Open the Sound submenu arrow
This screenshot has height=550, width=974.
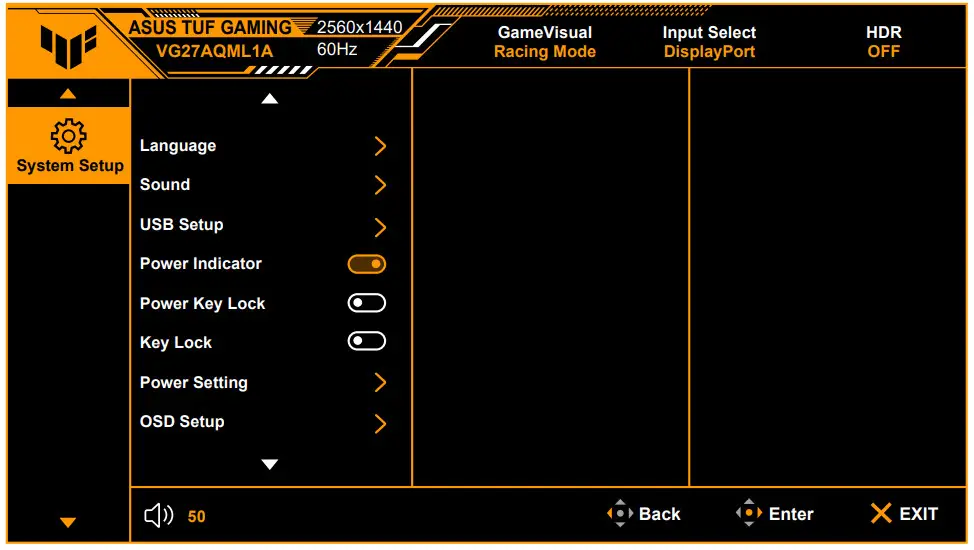[380, 185]
